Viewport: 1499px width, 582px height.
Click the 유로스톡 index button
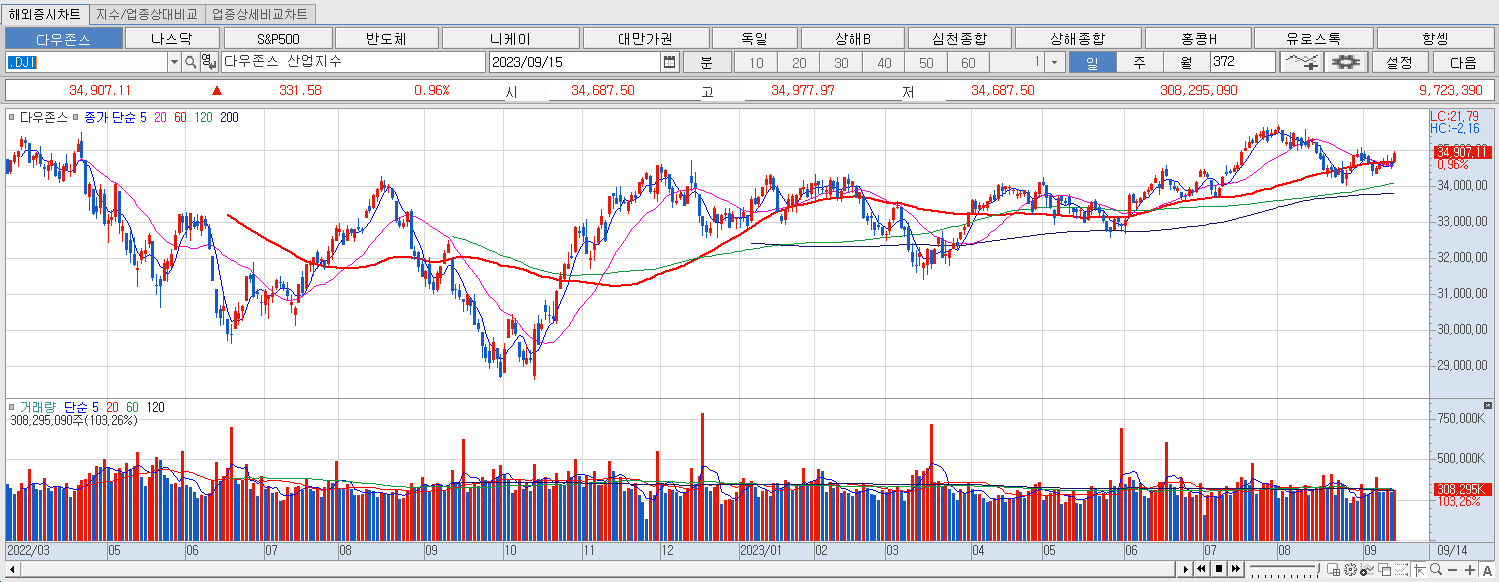tap(1314, 38)
